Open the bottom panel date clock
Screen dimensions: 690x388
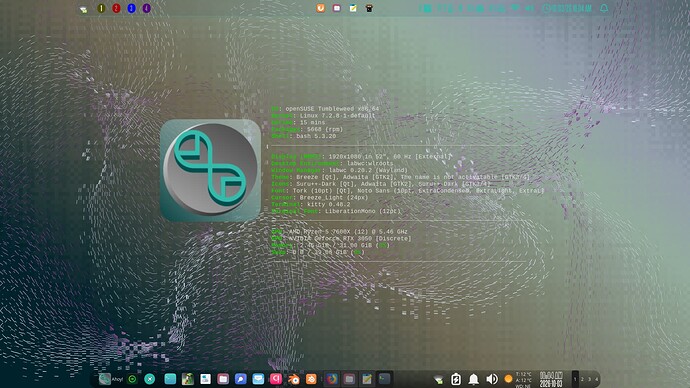coord(551,379)
